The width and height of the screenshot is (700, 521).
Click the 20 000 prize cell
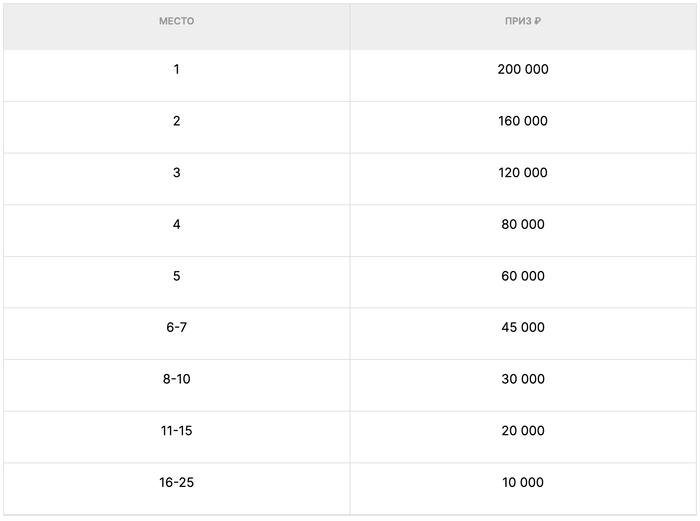point(523,431)
